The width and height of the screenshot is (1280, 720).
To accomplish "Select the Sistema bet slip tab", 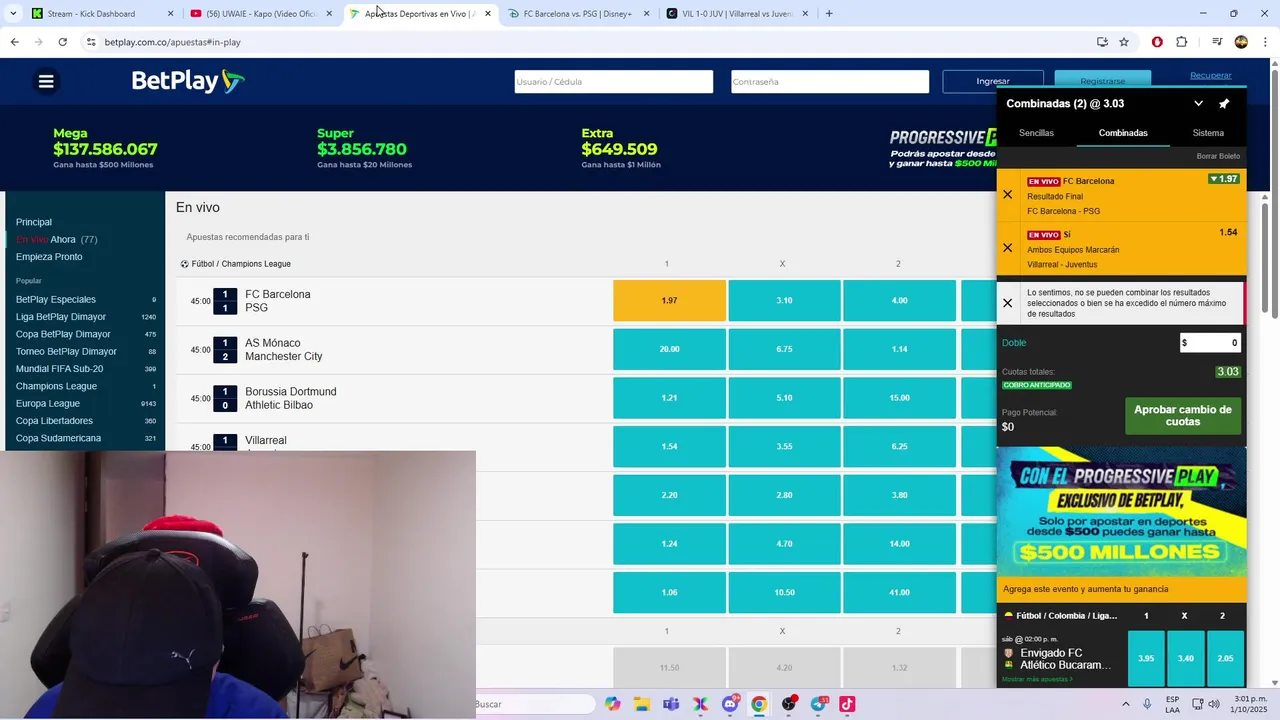I will point(1208,133).
